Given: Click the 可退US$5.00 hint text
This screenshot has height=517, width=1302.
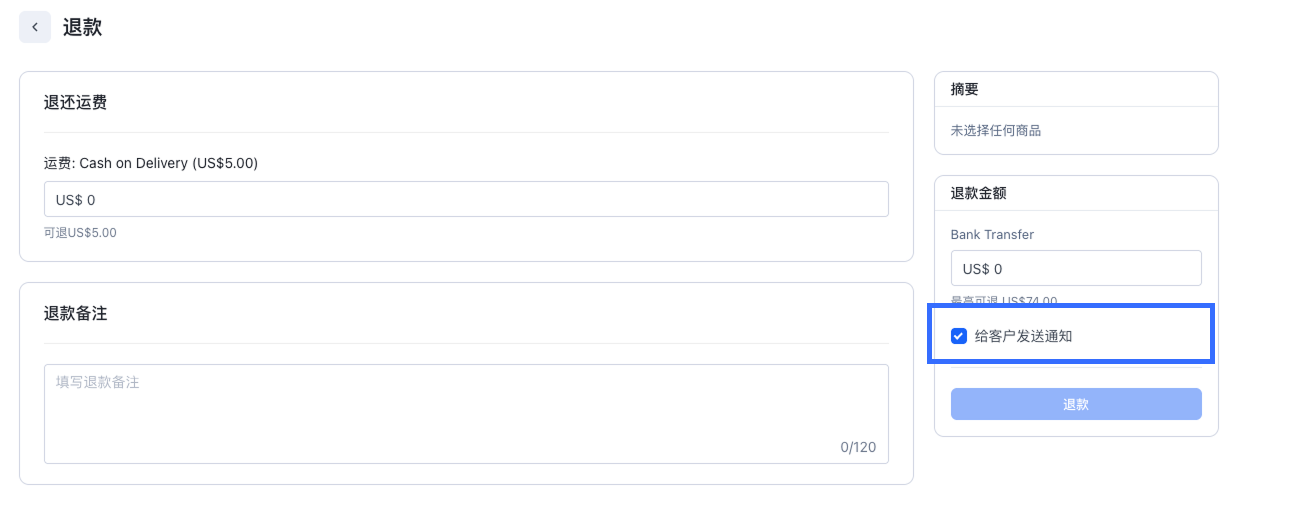Looking at the screenshot, I should click(x=80, y=233).
